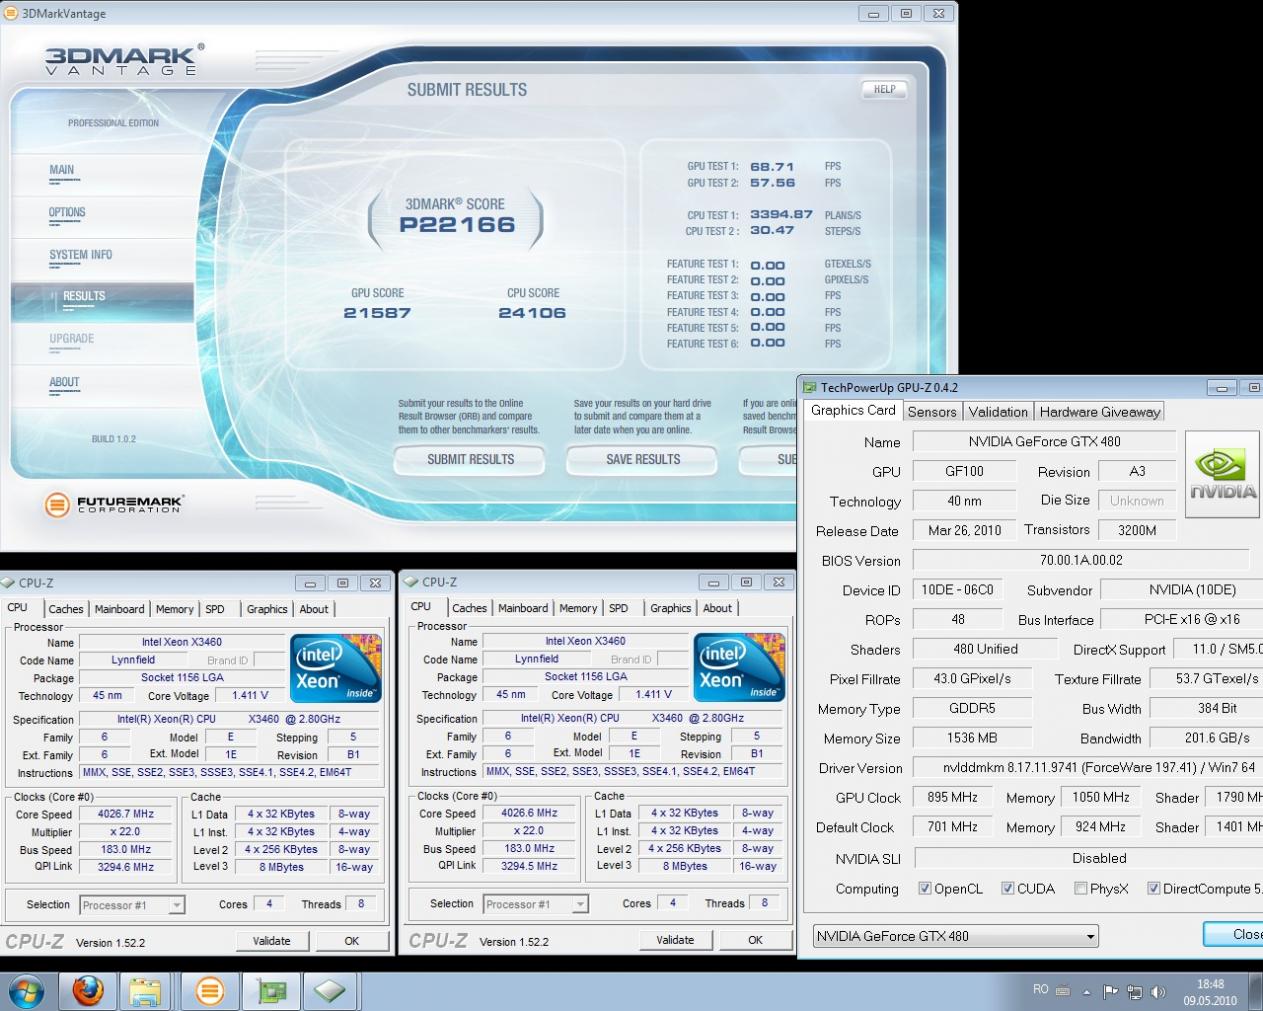Click the TechPowerUp GPU-Z title bar icon
Viewport: 1263px width, 1011px height.
[x=809, y=388]
